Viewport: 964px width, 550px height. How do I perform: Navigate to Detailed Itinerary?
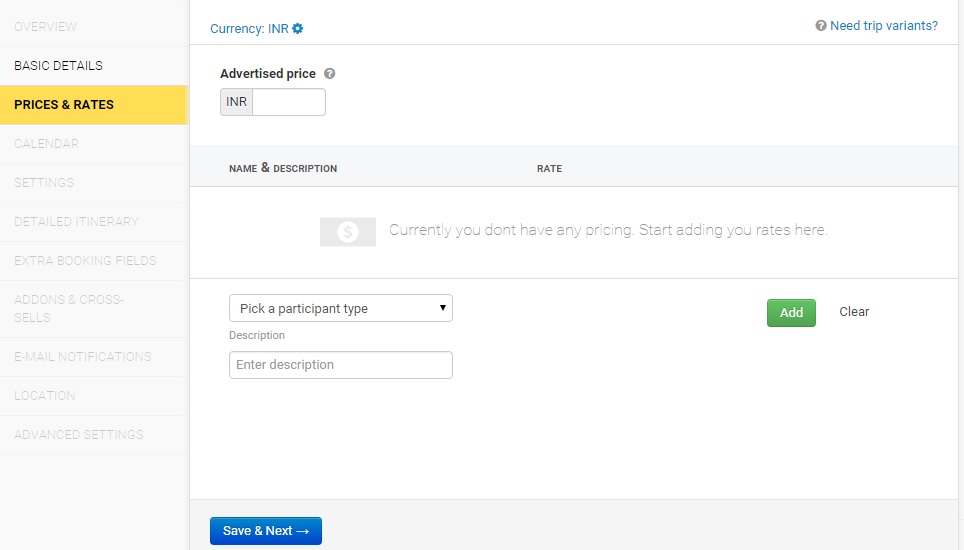(x=76, y=222)
